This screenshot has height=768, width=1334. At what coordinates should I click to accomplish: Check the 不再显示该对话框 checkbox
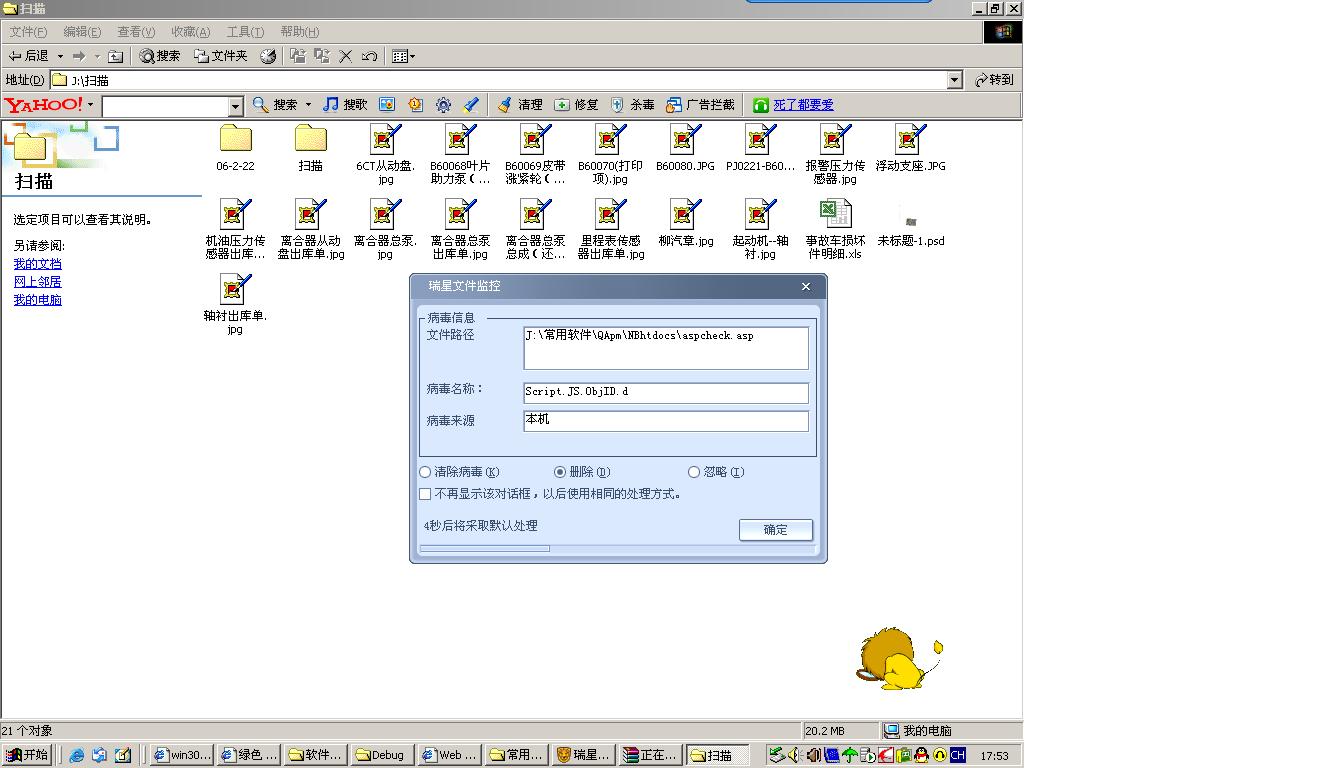coord(425,494)
